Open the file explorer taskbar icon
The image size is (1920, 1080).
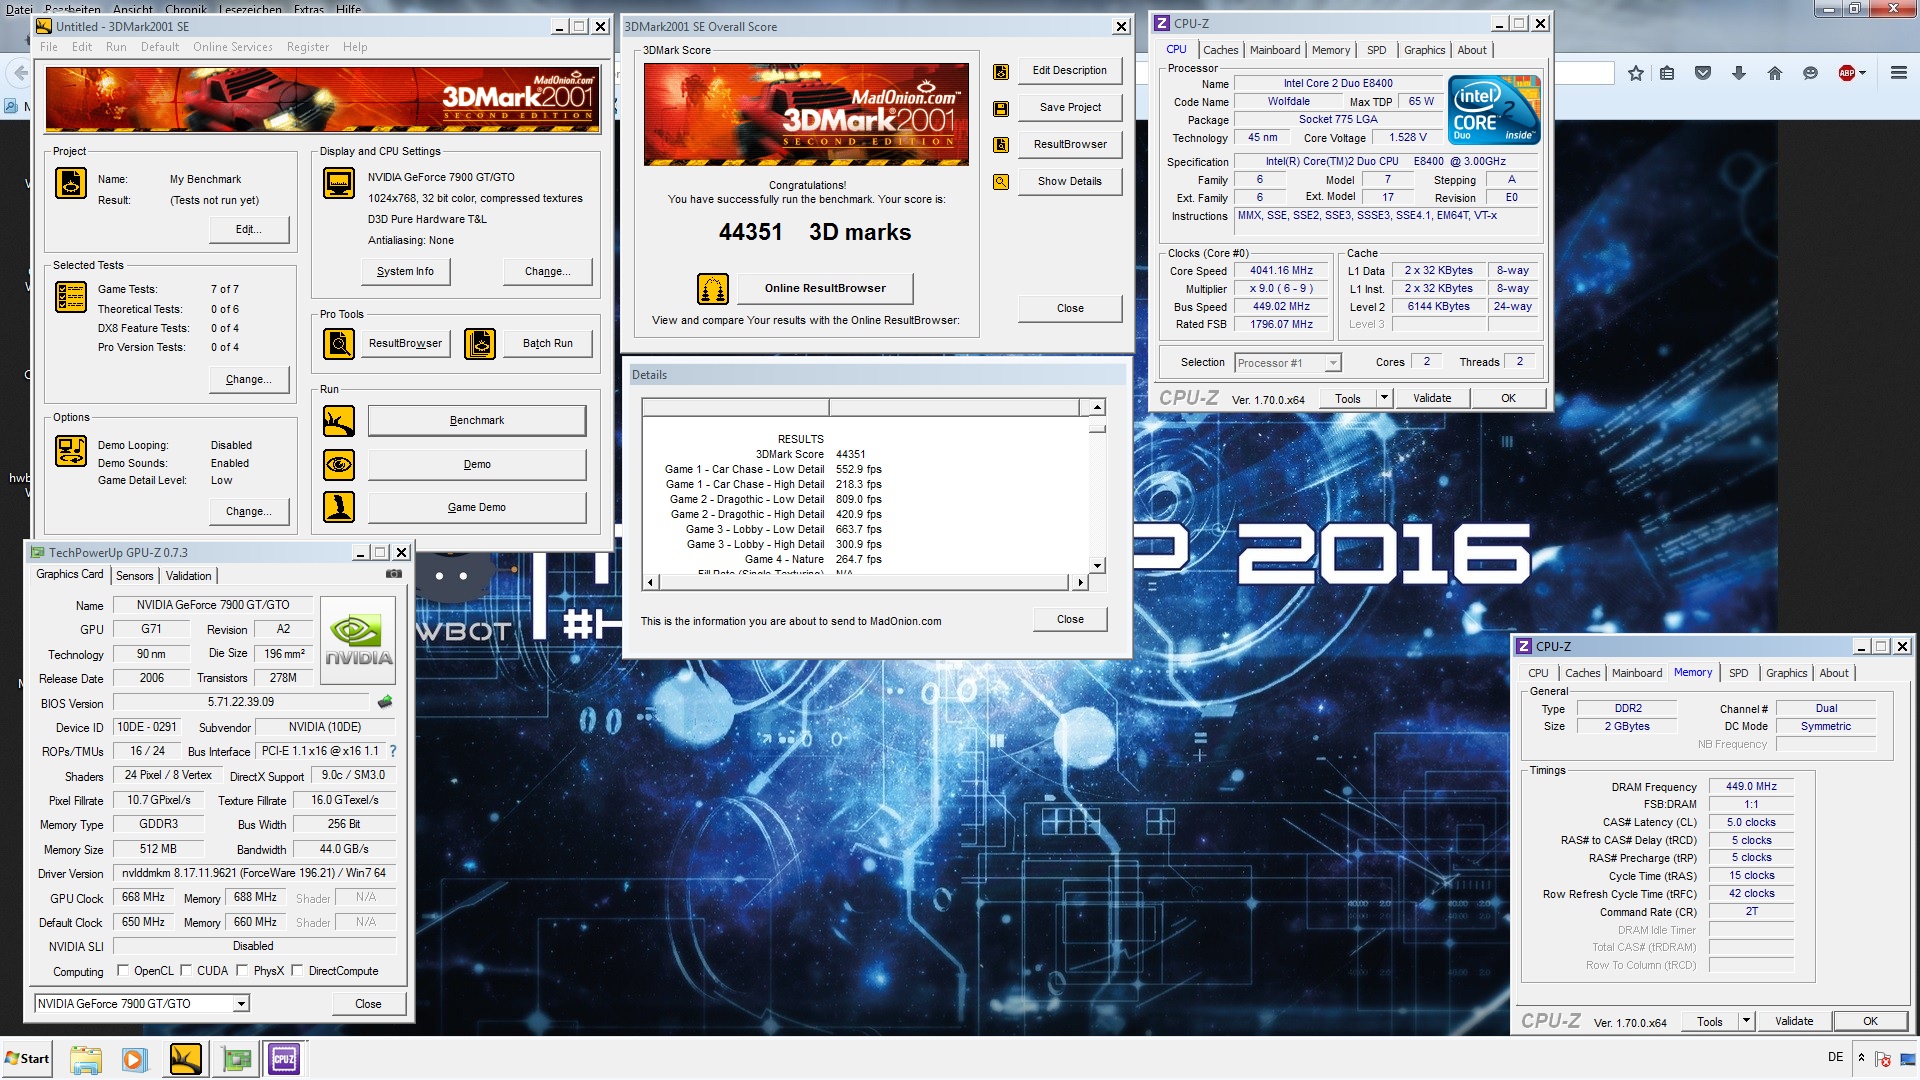coord(86,1059)
